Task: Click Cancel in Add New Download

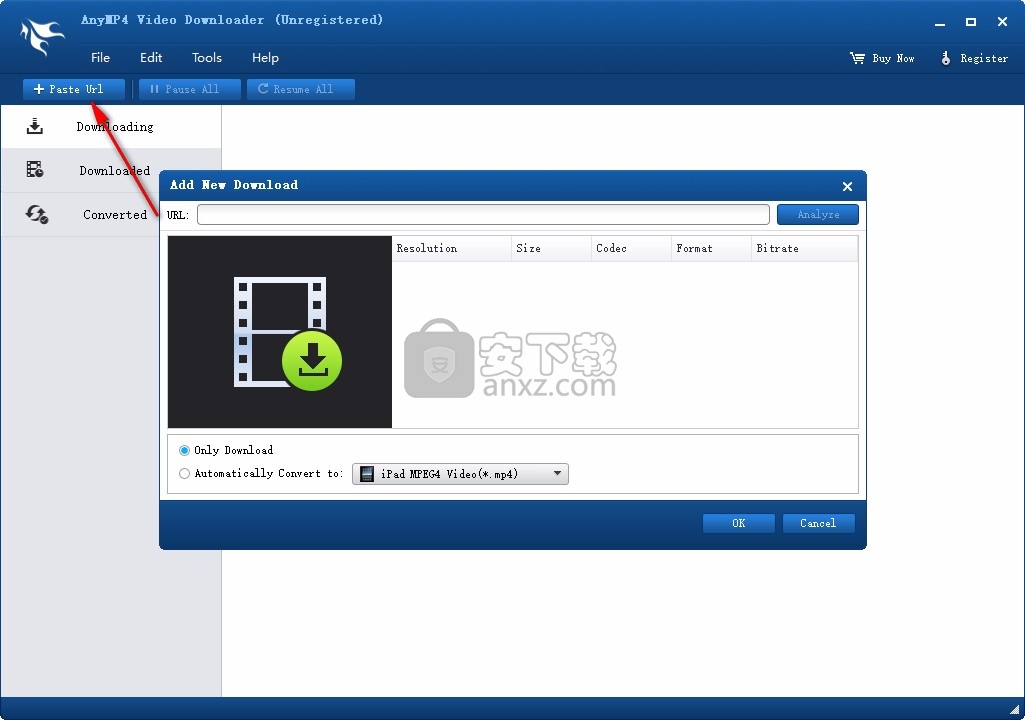Action: click(x=818, y=523)
